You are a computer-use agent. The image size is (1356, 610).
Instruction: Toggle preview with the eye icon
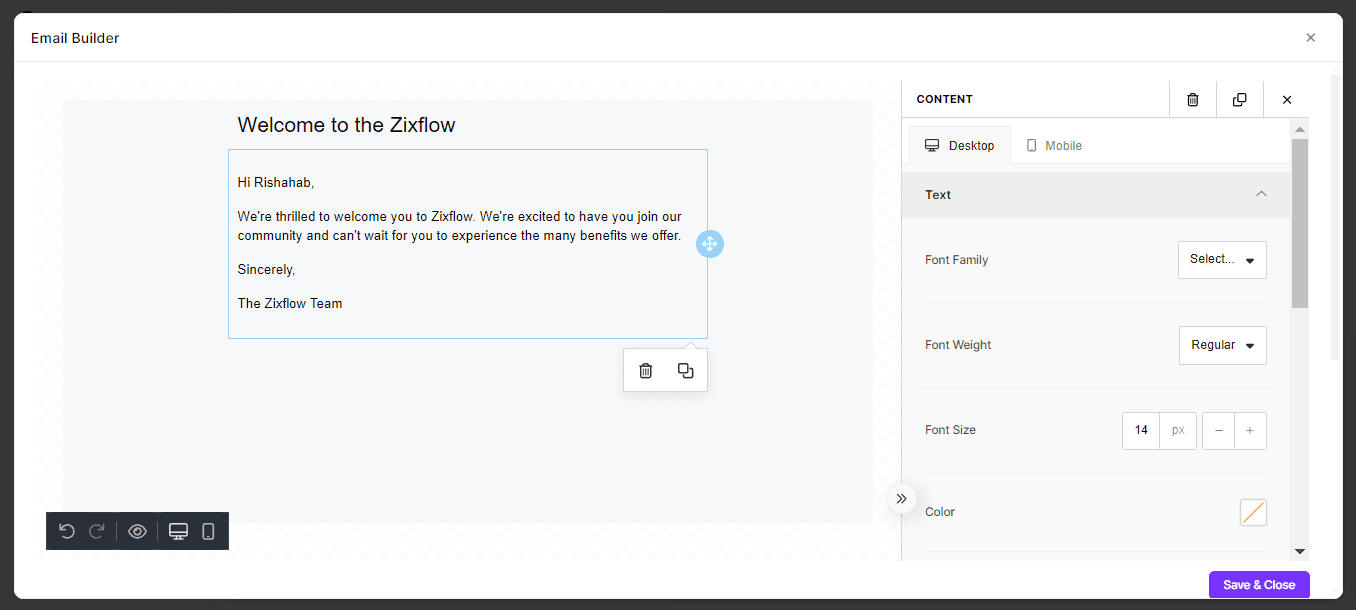[137, 531]
